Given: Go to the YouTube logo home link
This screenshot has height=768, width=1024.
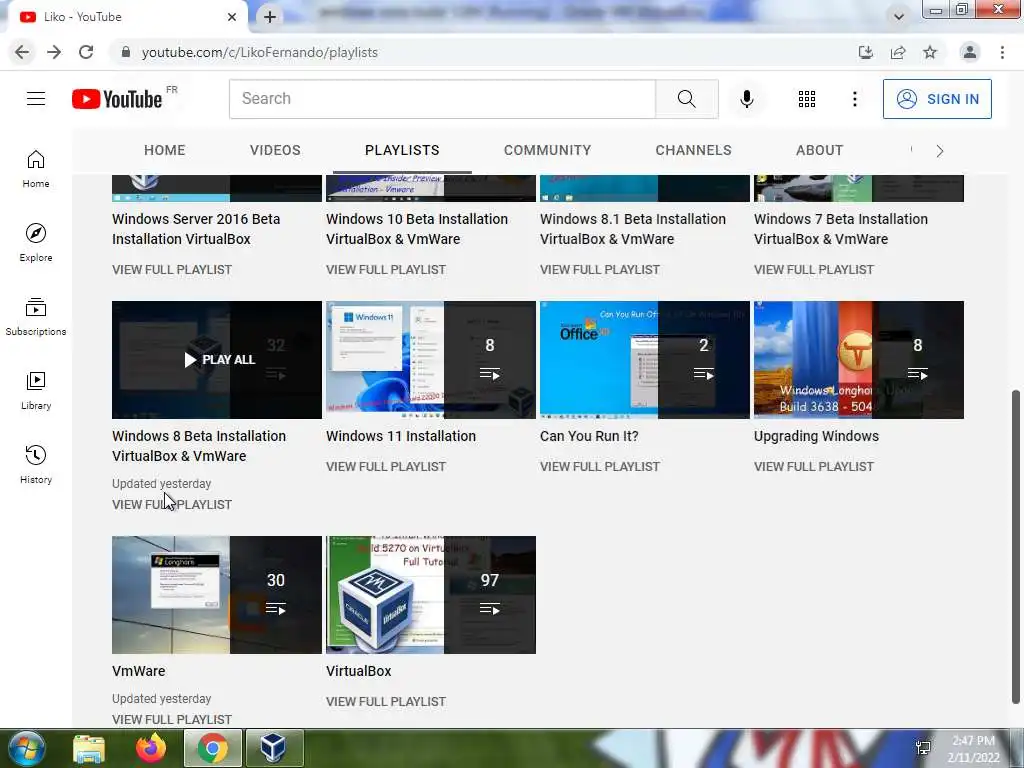Looking at the screenshot, I should pos(117,99).
